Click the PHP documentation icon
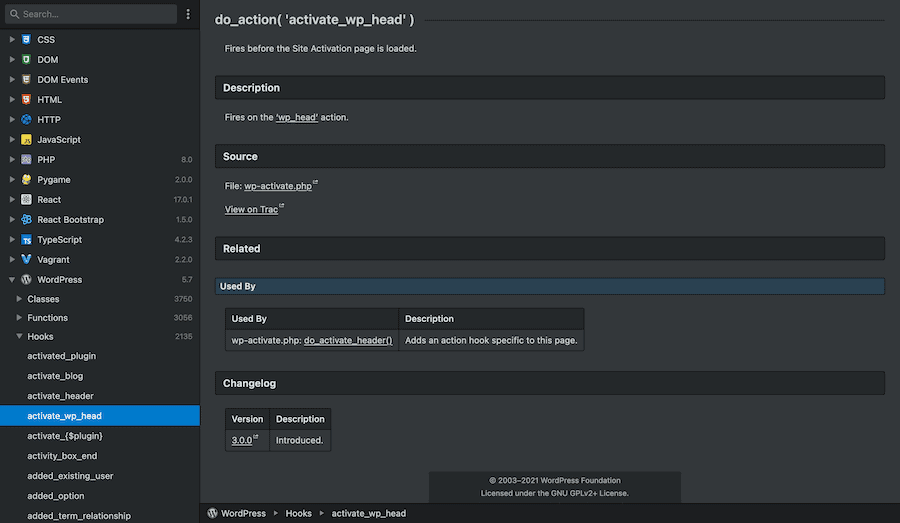900x523 pixels. point(26,160)
